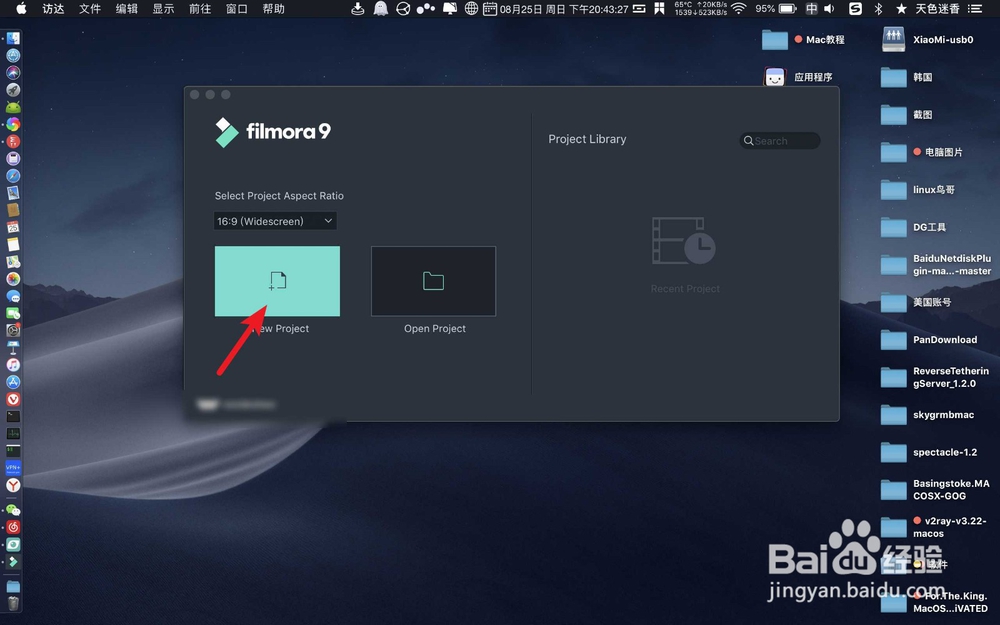Select the XiaoMi-usb0 drive on the desktop
This screenshot has height=625, width=1000.
[928, 40]
